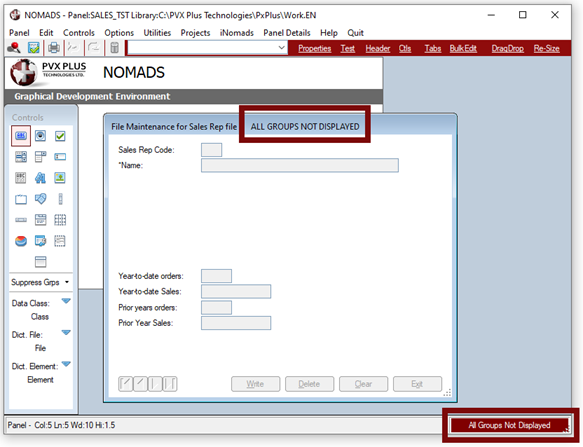Select the radio button control tool

point(40,136)
